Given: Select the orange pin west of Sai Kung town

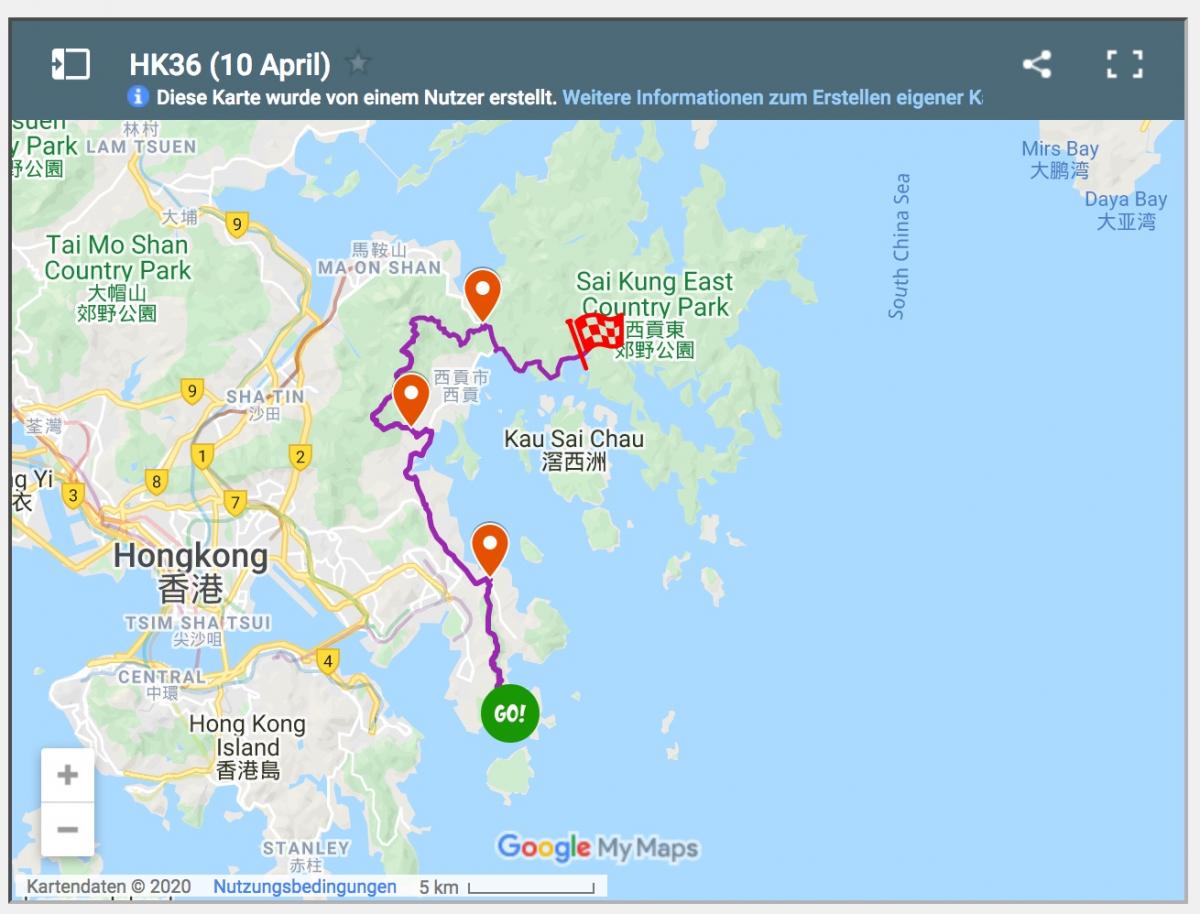Looking at the screenshot, I should click(411, 400).
